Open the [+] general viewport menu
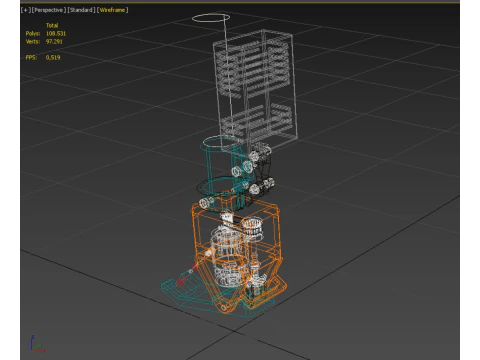The width and height of the screenshot is (480, 360). coord(25,10)
